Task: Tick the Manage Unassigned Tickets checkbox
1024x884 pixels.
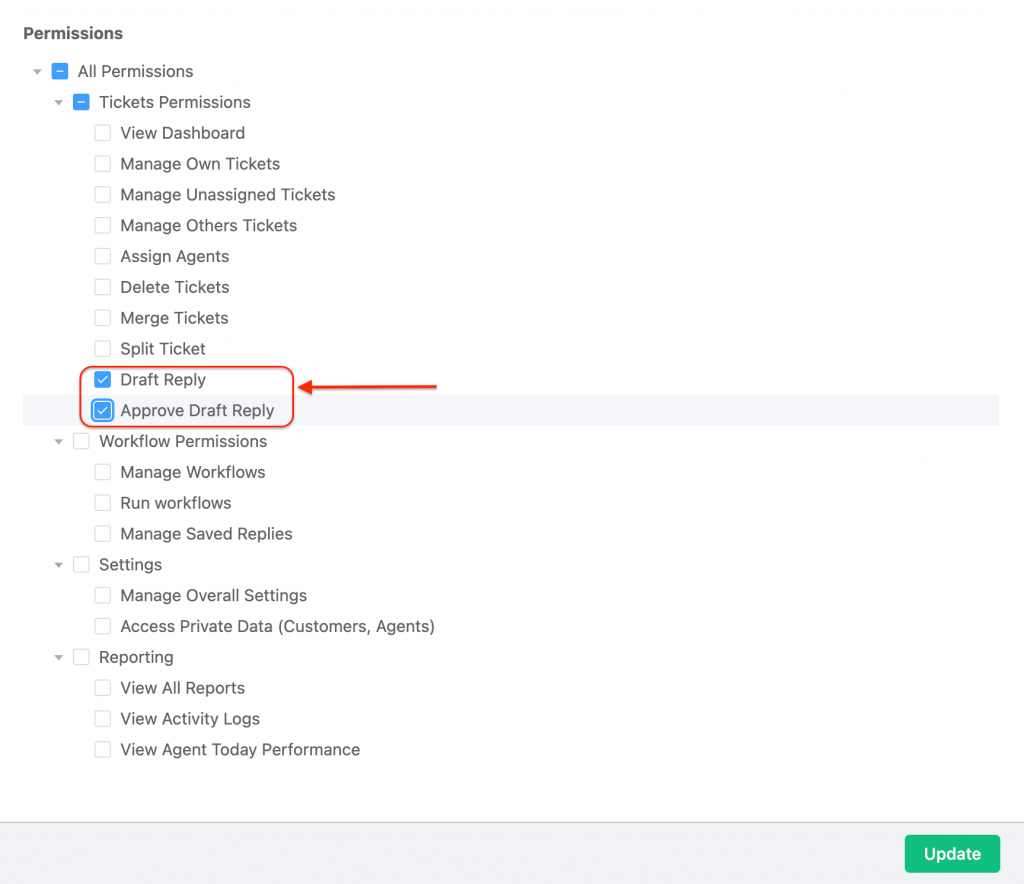Action: [x=103, y=195]
